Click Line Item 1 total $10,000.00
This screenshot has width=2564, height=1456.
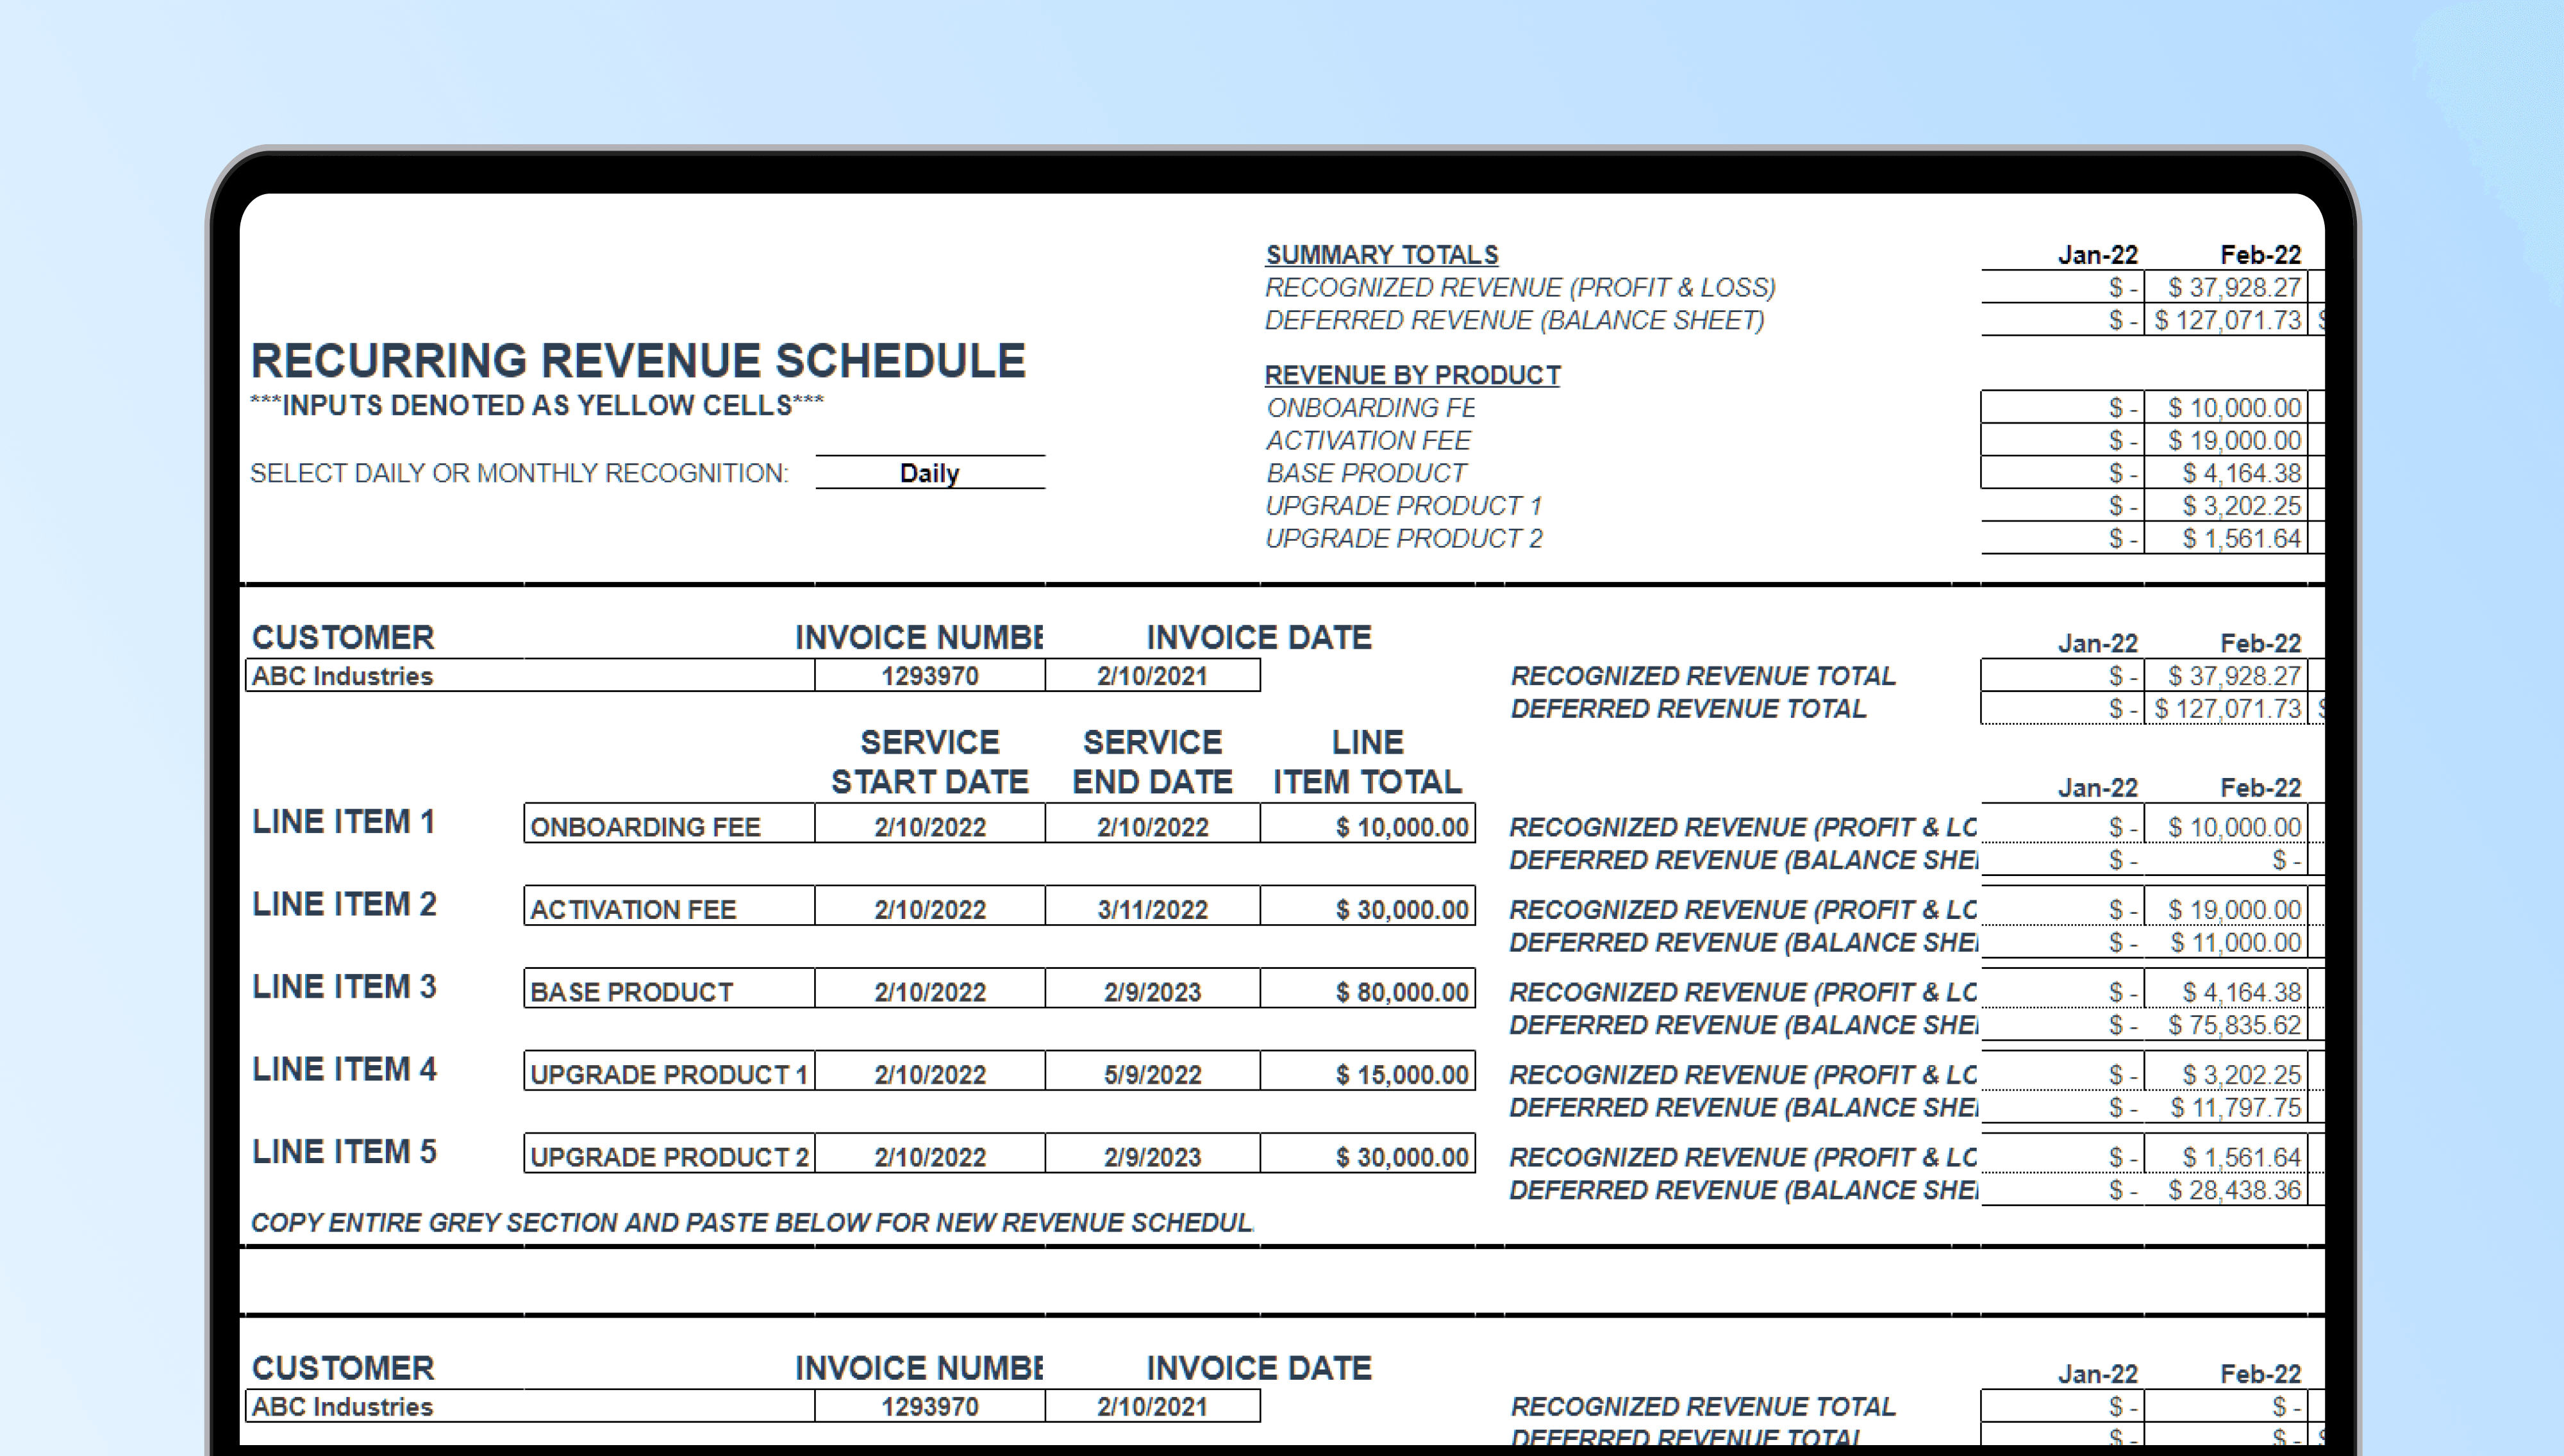click(x=1368, y=824)
